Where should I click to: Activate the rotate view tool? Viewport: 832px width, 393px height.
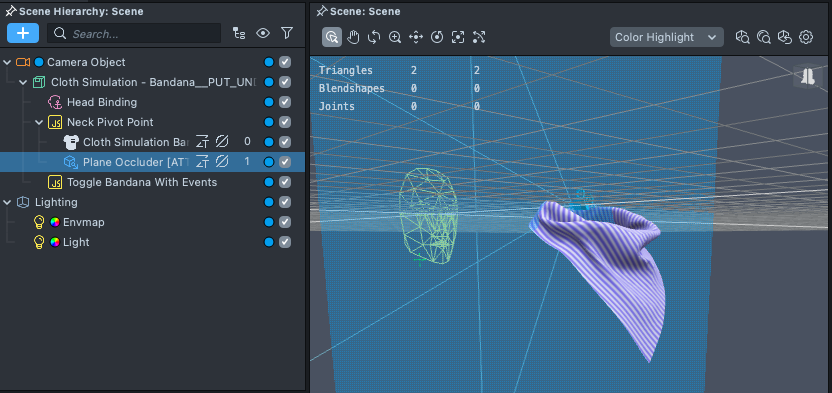pyautogui.click(x=374, y=37)
